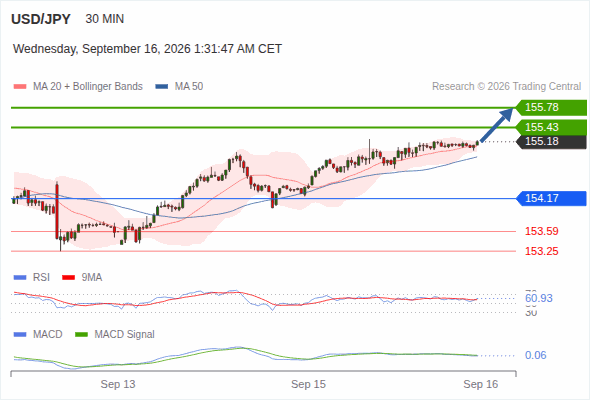
Task: Click the 9MA legend label
Action: pyautogui.click(x=92, y=278)
